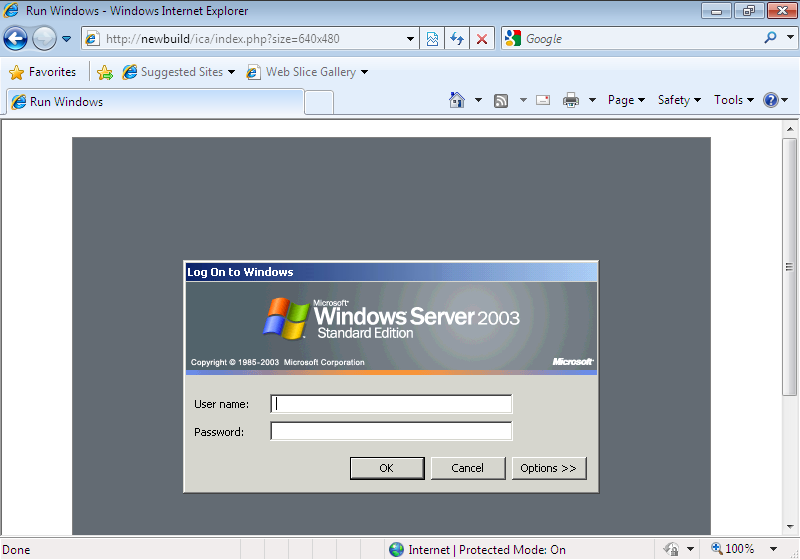Screen dimensions: 800x560
Task: Click the scroll down arrow of page scrollbar
Action: [790, 527]
